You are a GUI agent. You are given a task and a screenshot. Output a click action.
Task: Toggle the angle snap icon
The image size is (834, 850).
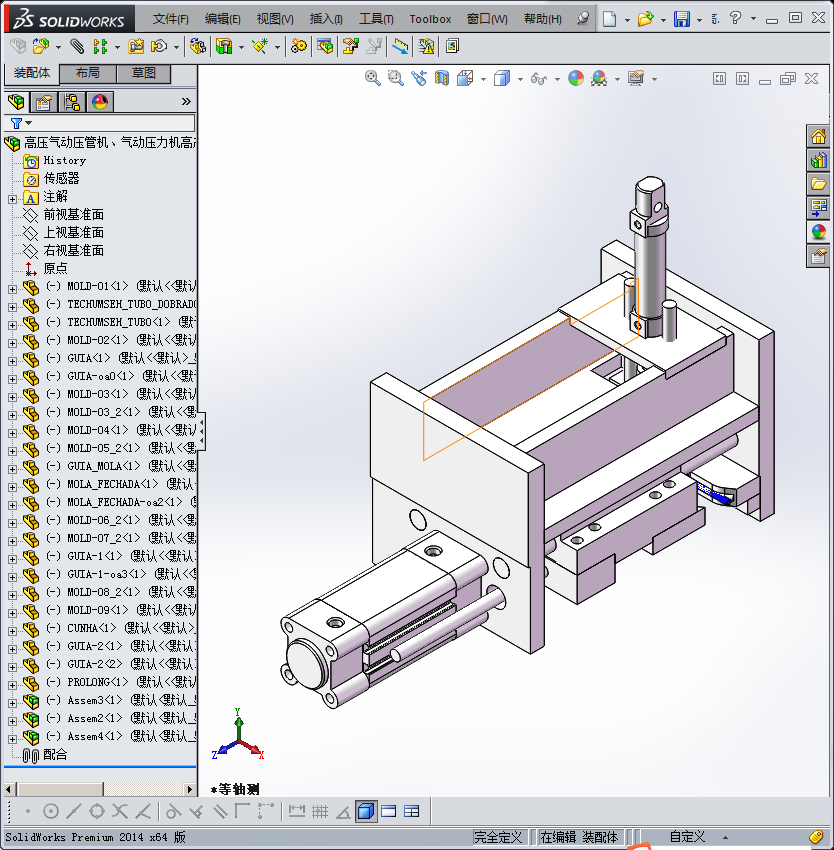coord(343,812)
